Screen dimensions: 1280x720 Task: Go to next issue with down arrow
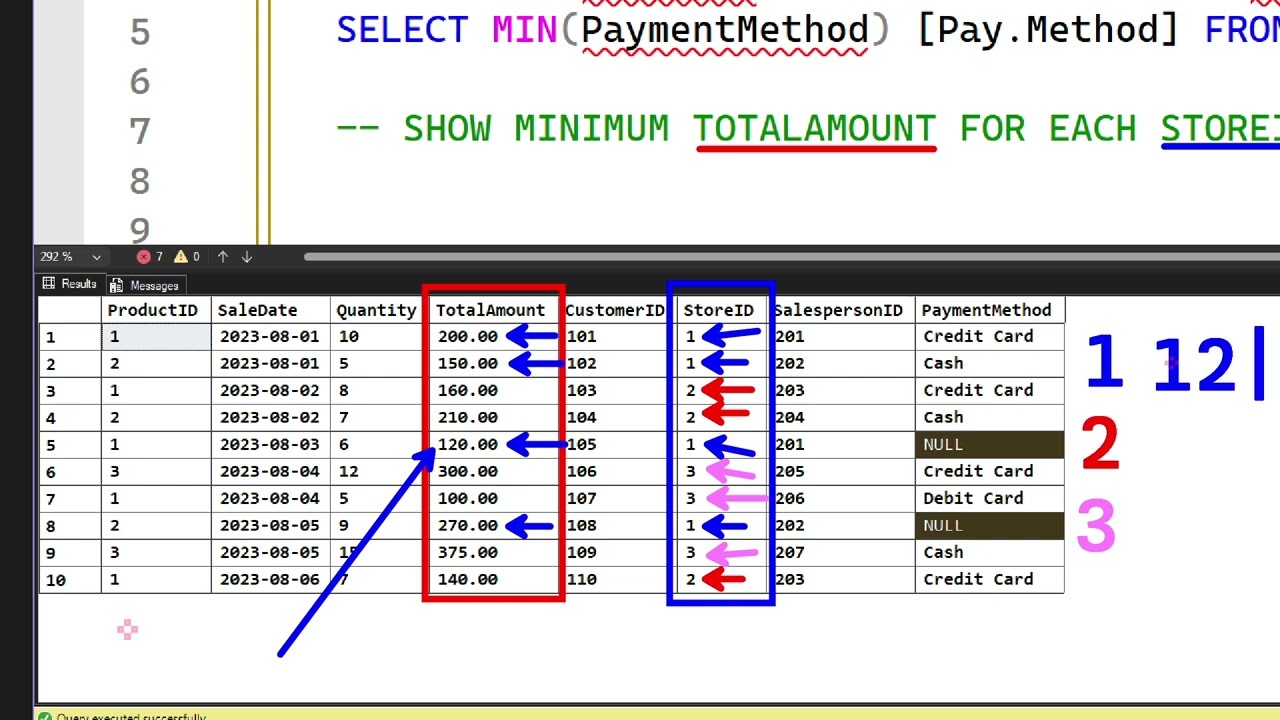click(246, 257)
